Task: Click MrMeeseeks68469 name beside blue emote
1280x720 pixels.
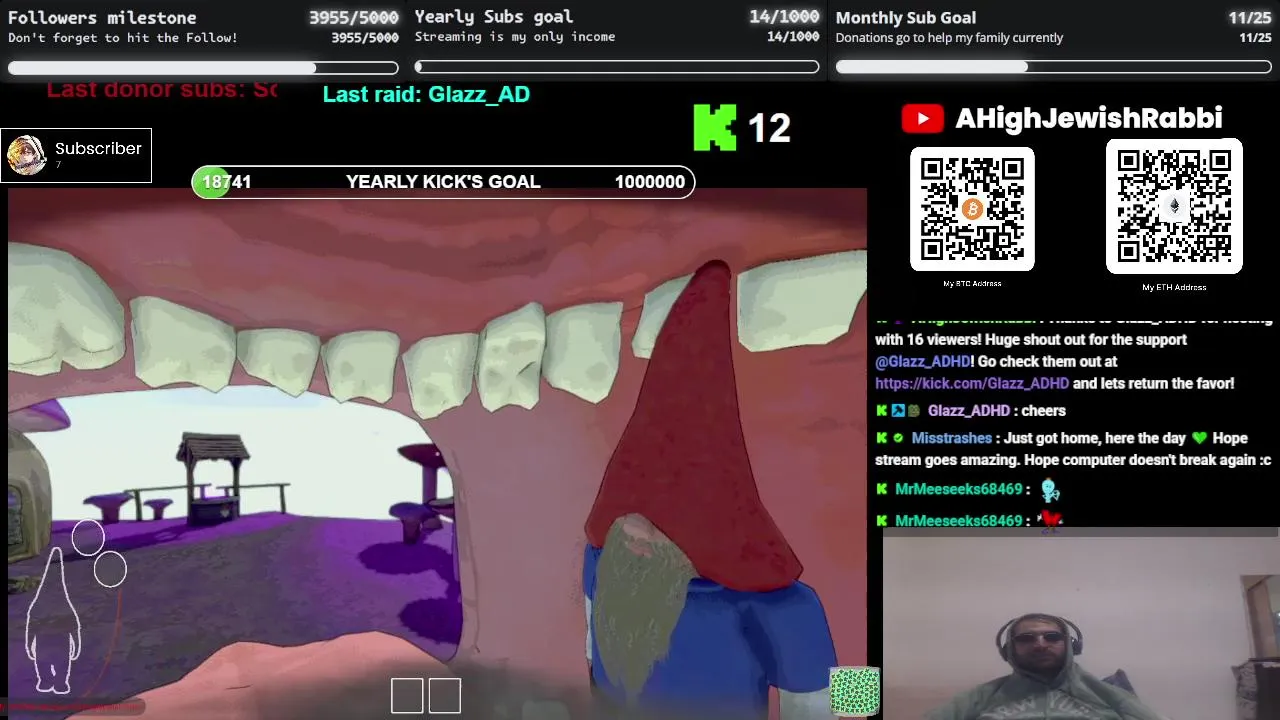Action: tap(958, 489)
